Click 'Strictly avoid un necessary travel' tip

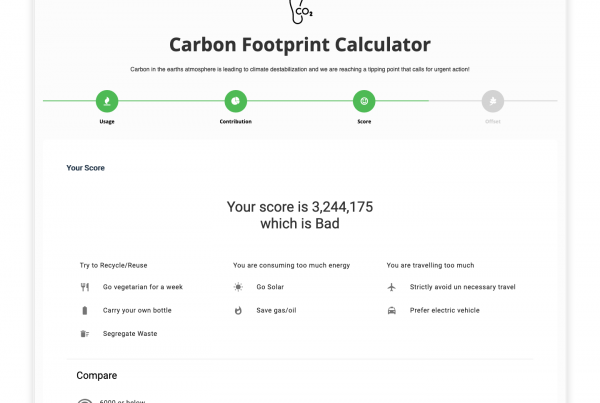463,287
